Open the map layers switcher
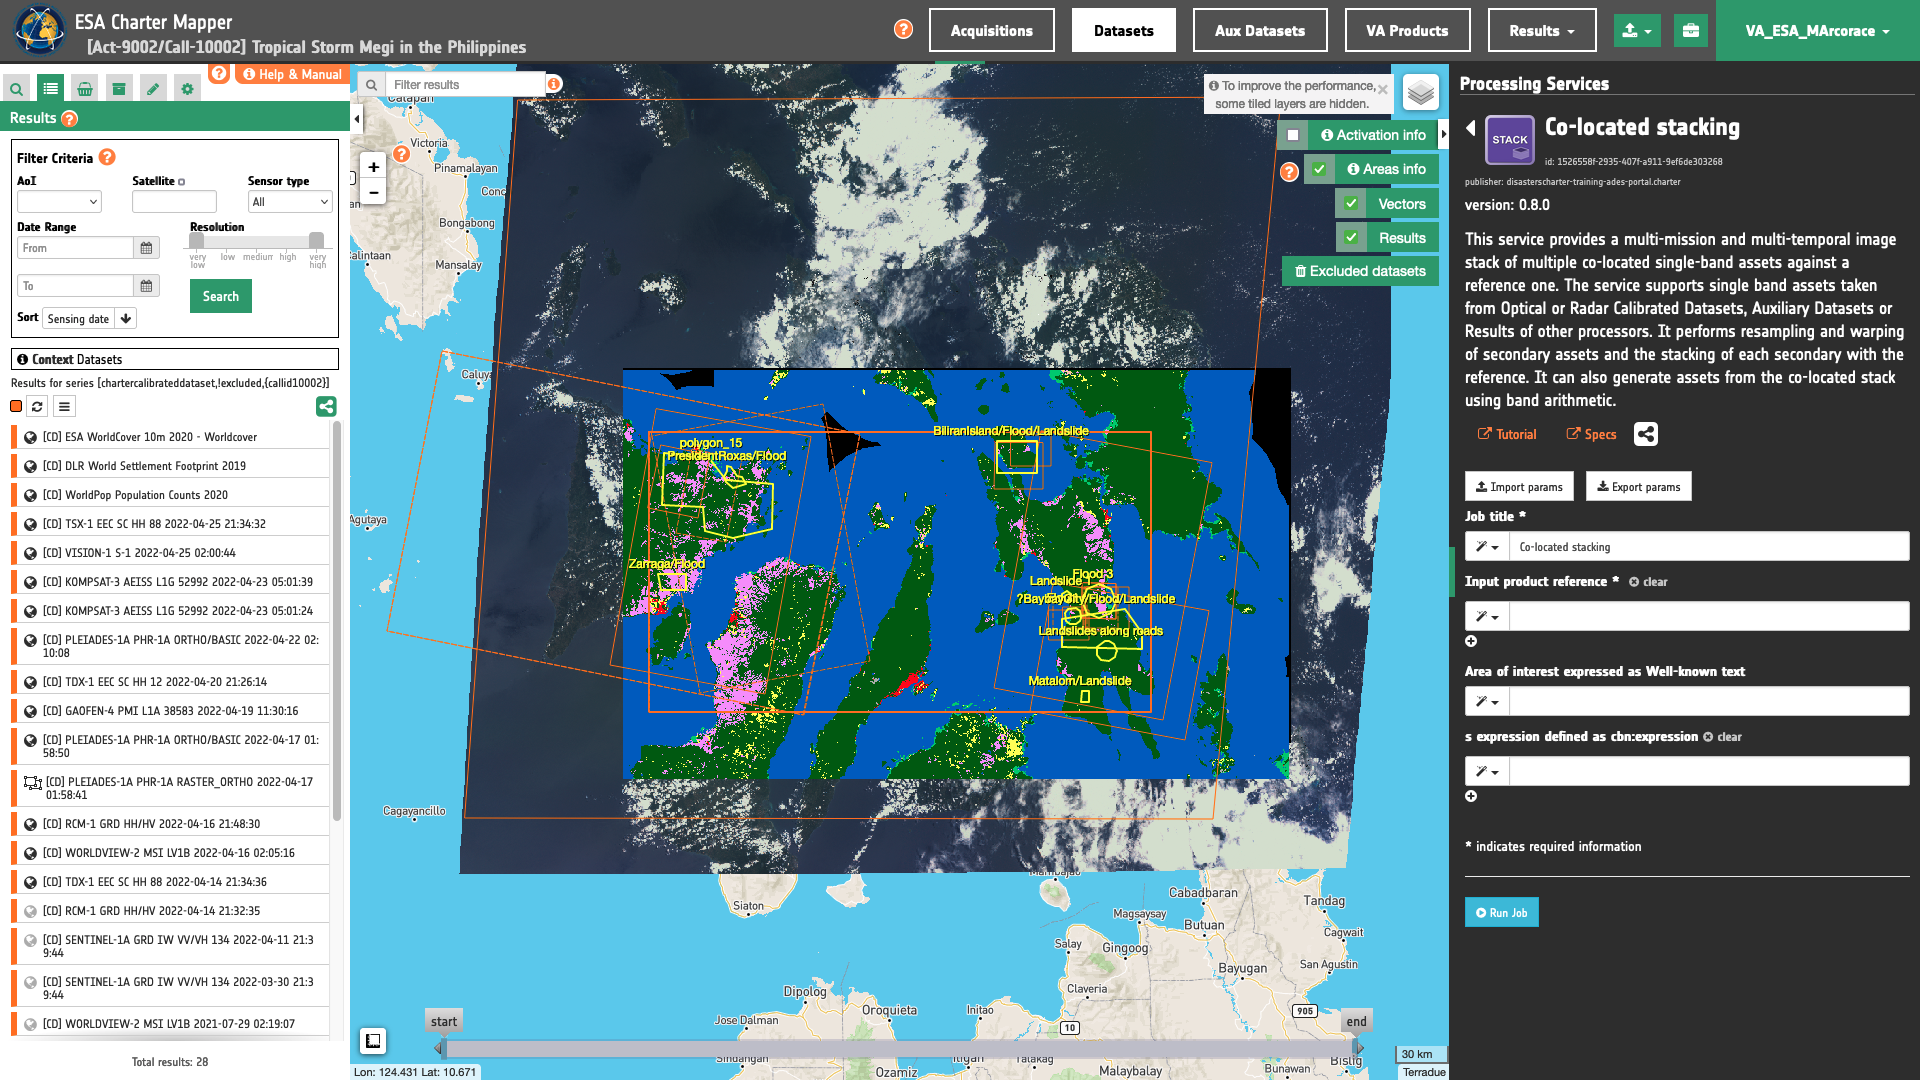1920x1080 pixels. click(x=1420, y=93)
